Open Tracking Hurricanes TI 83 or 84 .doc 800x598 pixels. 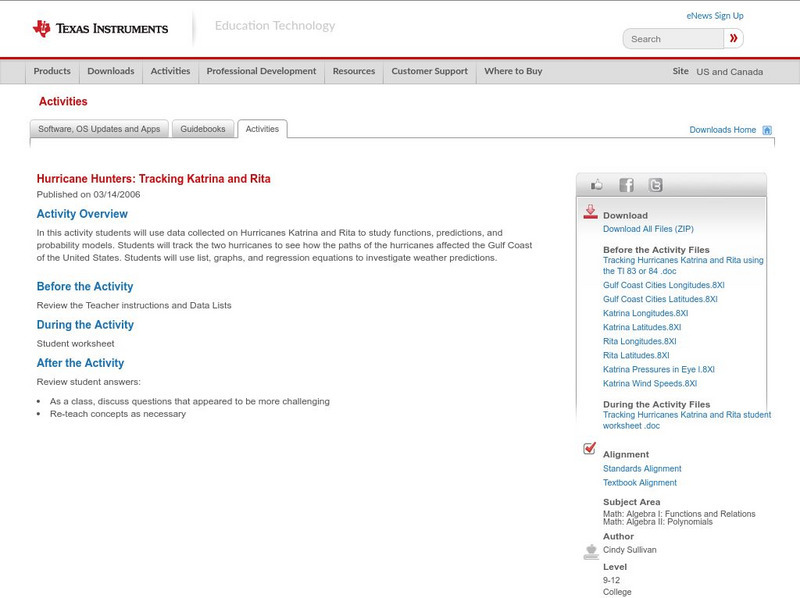(683, 265)
